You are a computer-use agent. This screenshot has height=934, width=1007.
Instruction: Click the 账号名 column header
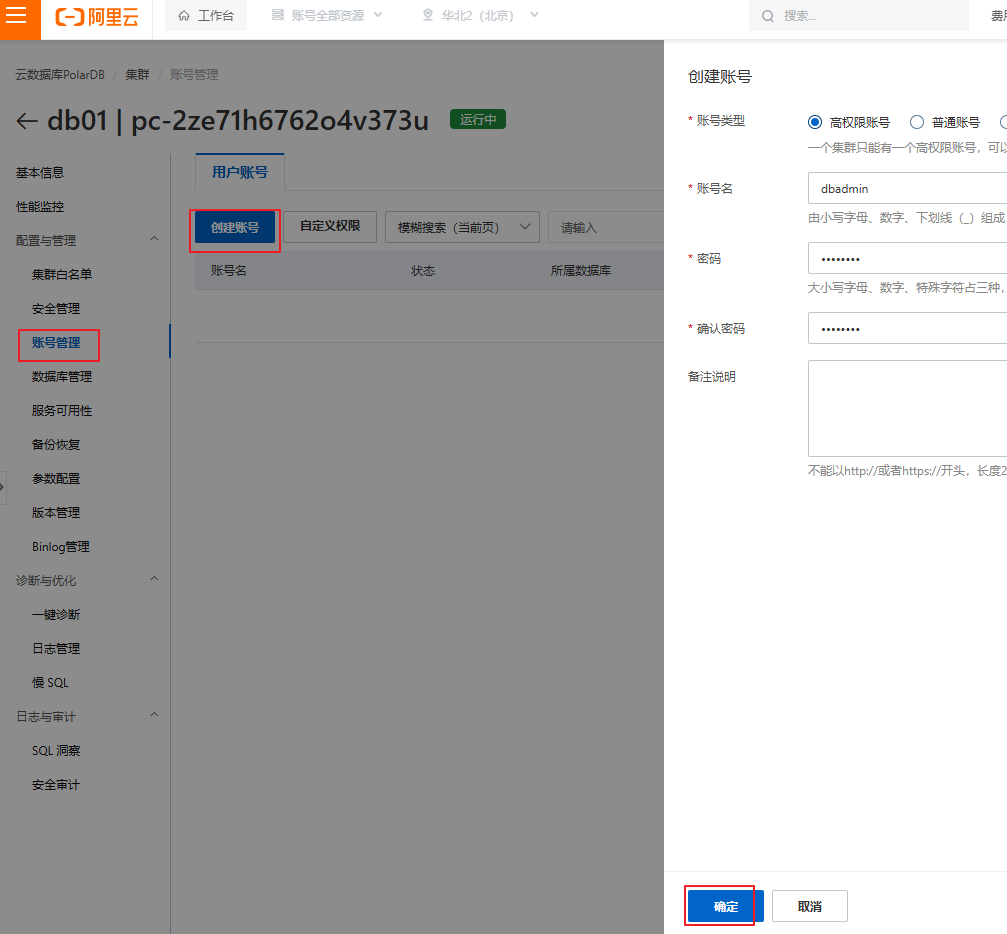pyautogui.click(x=229, y=270)
